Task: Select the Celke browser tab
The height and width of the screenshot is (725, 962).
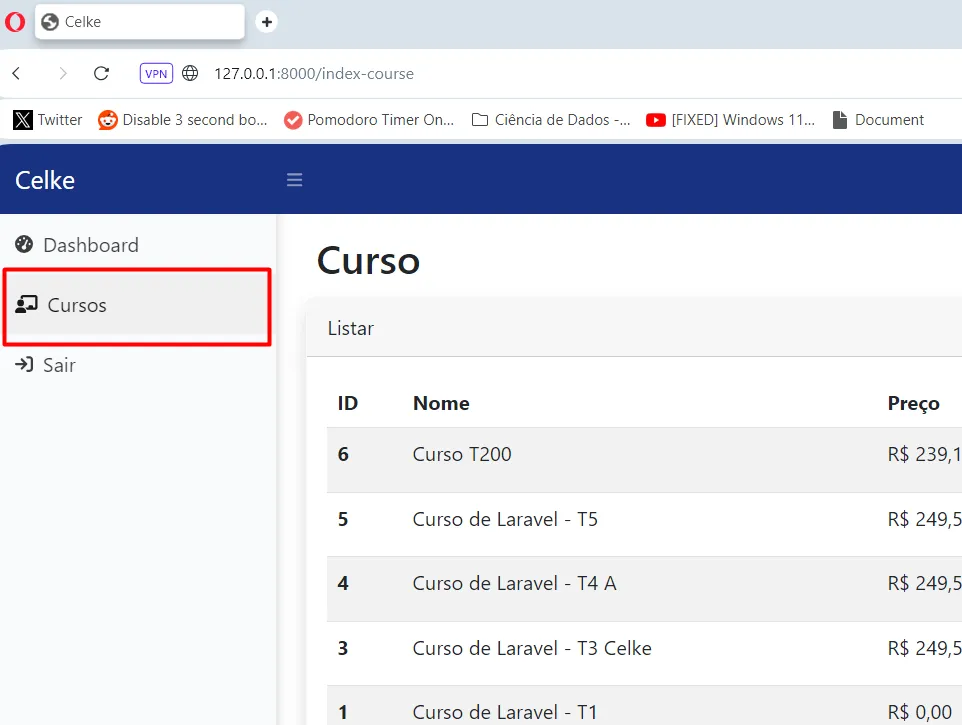Action: (x=139, y=22)
